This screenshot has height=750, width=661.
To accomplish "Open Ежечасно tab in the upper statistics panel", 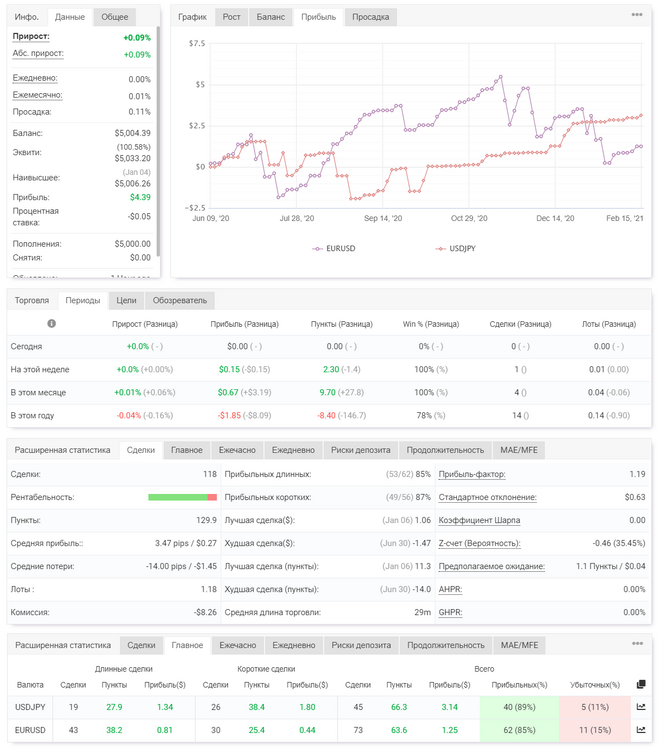I will pyautogui.click(x=237, y=450).
